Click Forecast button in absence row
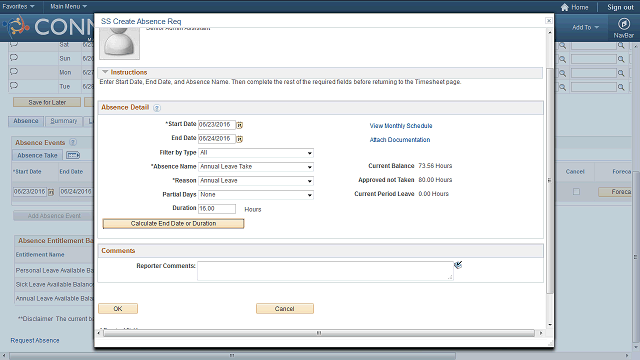Screen dimensions: 640x360 [x=615, y=192]
